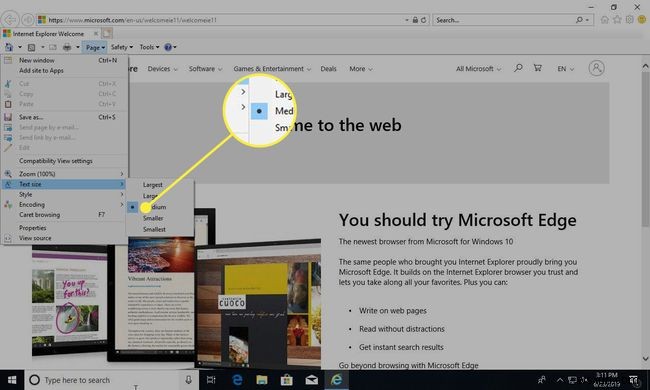Click the taskbar clock showing 3:11 PM
This screenshot has height=390, width=650.
pyautogui.click(x=607, y=380)
